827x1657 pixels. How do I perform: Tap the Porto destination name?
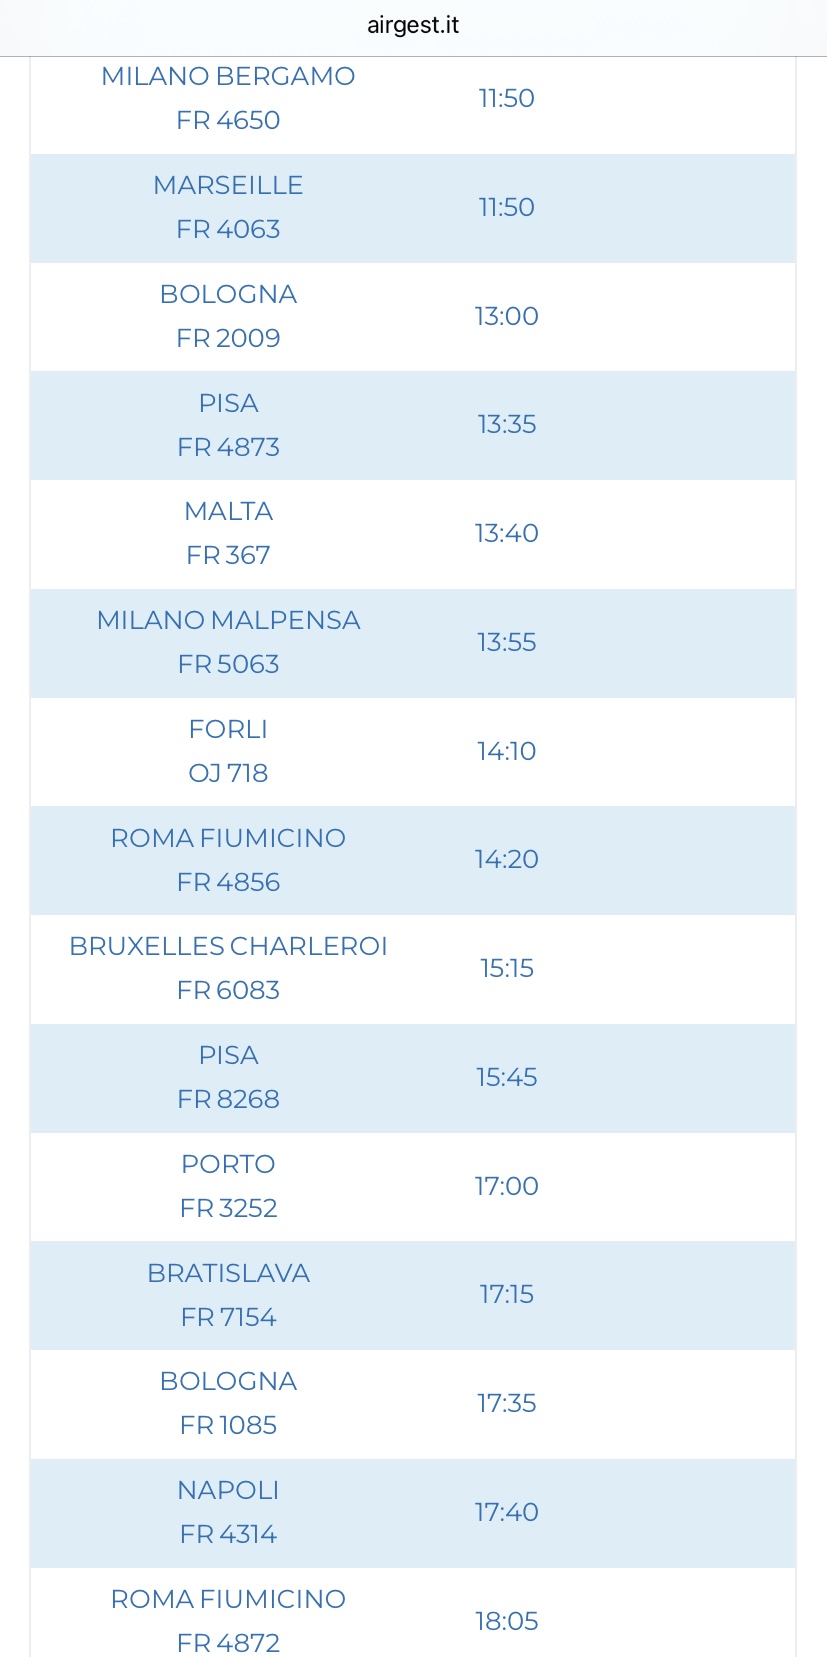228,1165
